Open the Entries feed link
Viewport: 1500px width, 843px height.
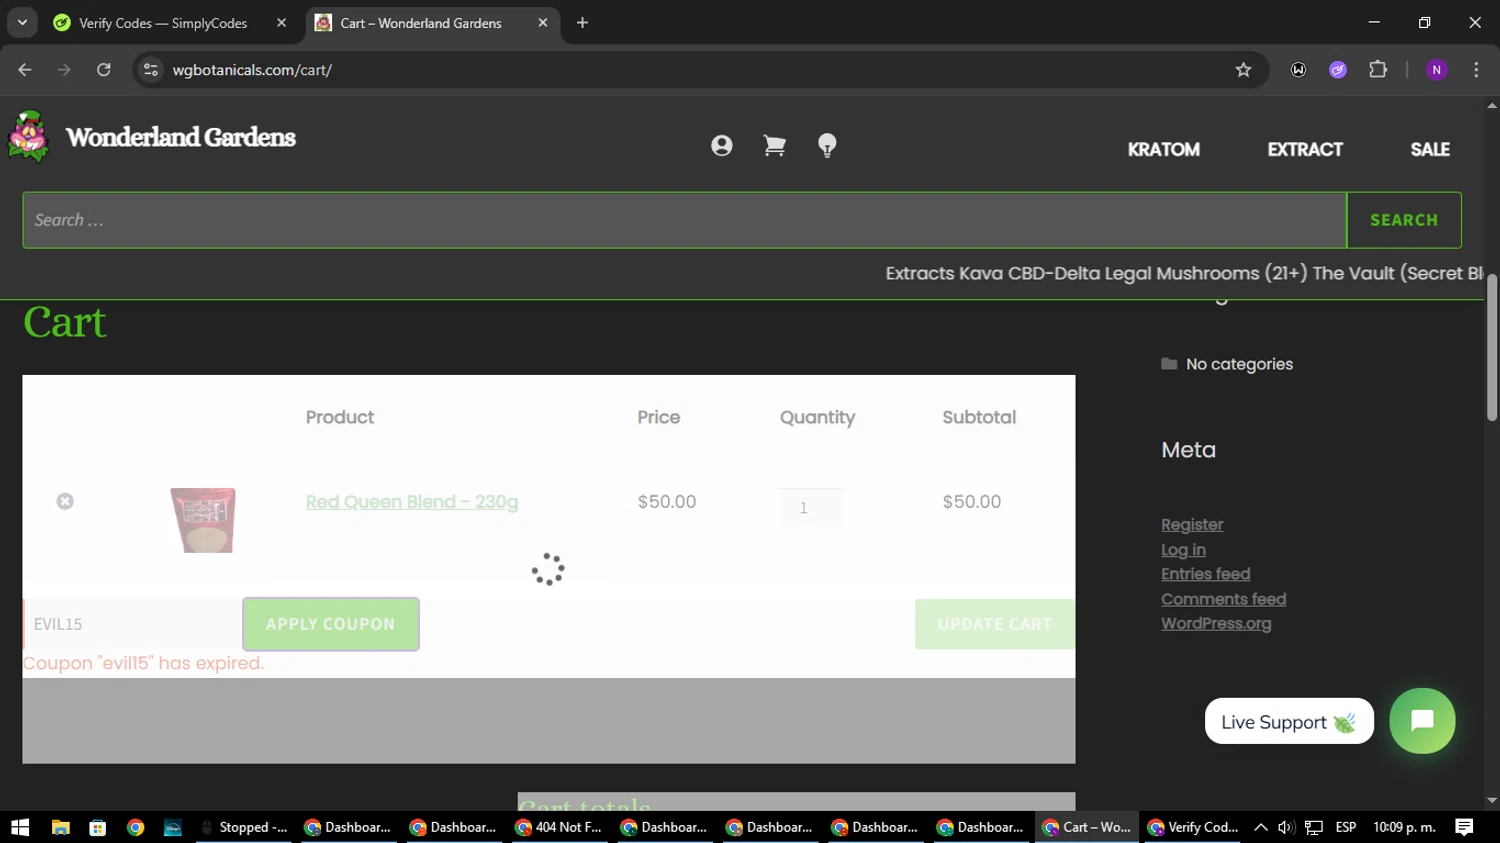1206,574
